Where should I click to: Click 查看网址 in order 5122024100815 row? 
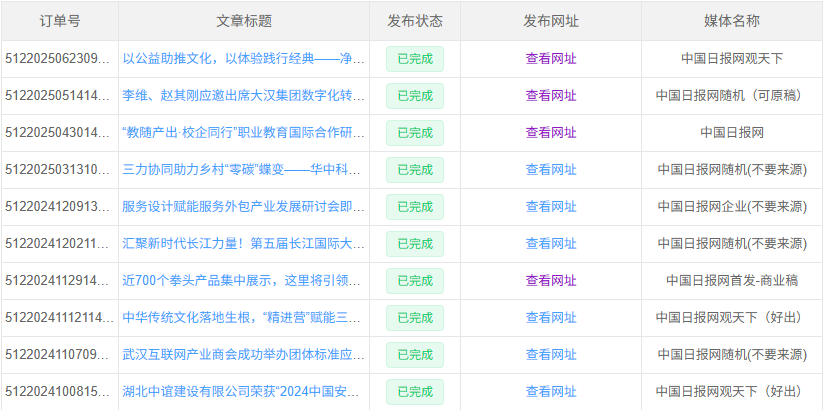551,392
